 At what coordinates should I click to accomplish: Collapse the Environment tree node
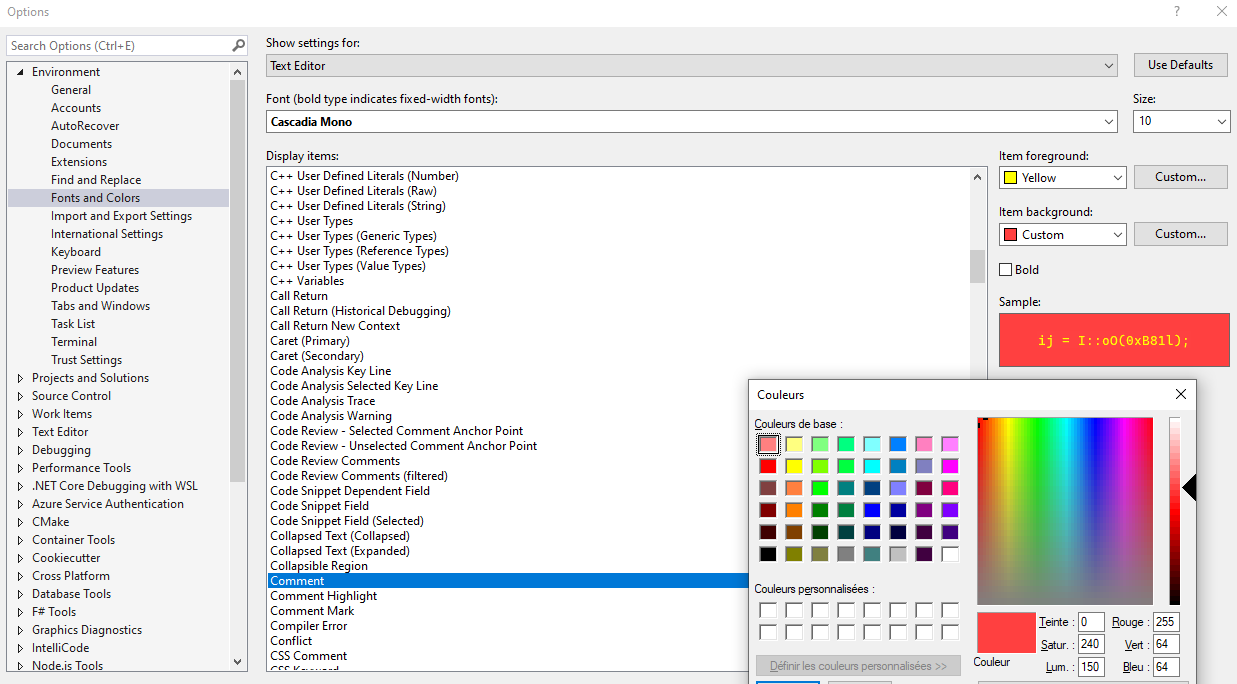pos(20,72)
